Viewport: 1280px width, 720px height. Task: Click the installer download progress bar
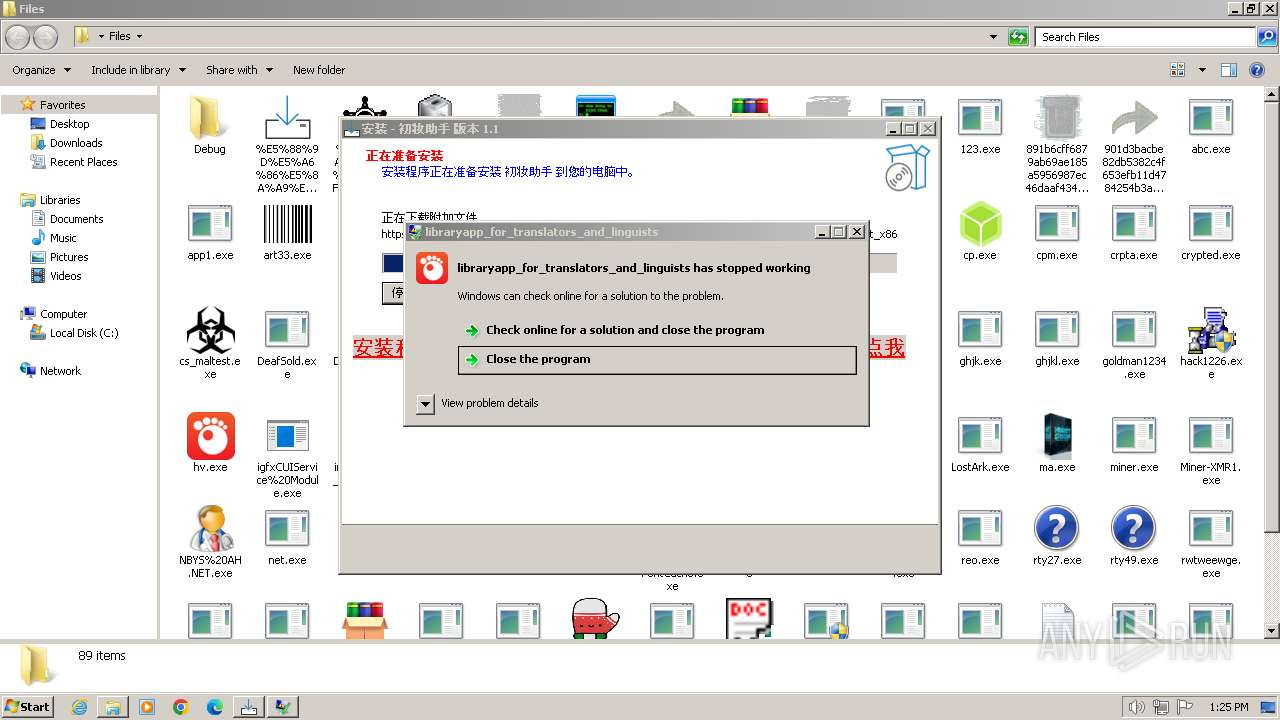click(639, 263)
